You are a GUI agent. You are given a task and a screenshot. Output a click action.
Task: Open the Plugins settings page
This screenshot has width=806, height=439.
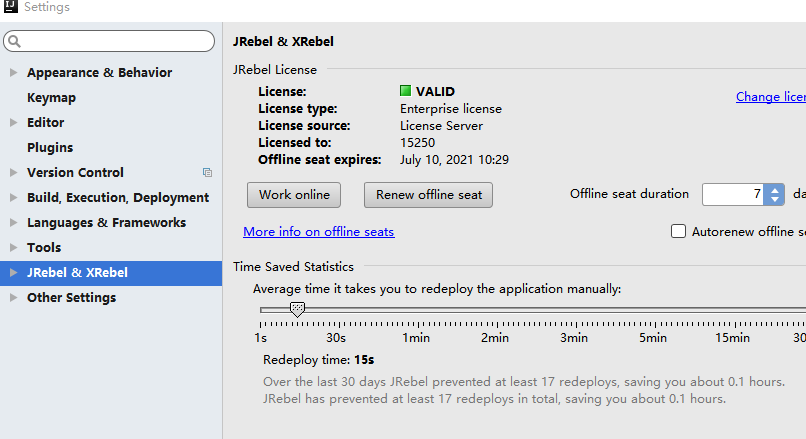[x=50, y=148]
